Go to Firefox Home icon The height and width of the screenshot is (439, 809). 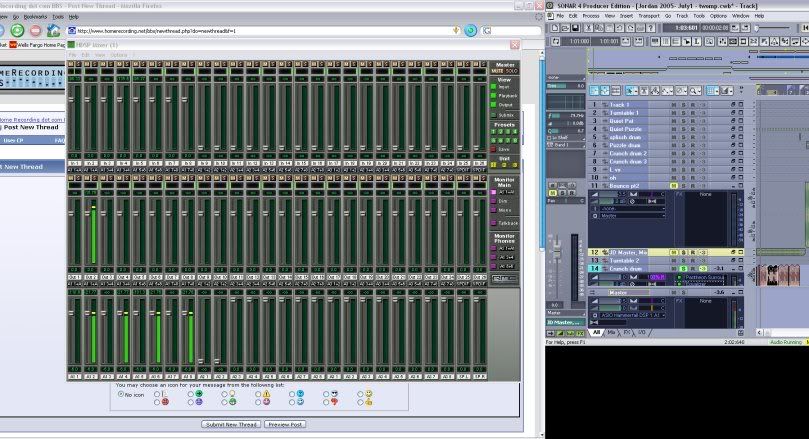53,30
